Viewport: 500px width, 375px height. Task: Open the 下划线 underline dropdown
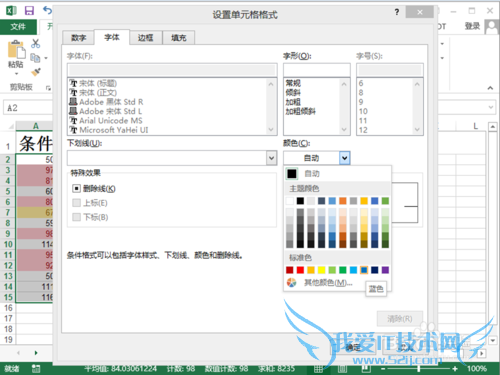tap(271, 158)
